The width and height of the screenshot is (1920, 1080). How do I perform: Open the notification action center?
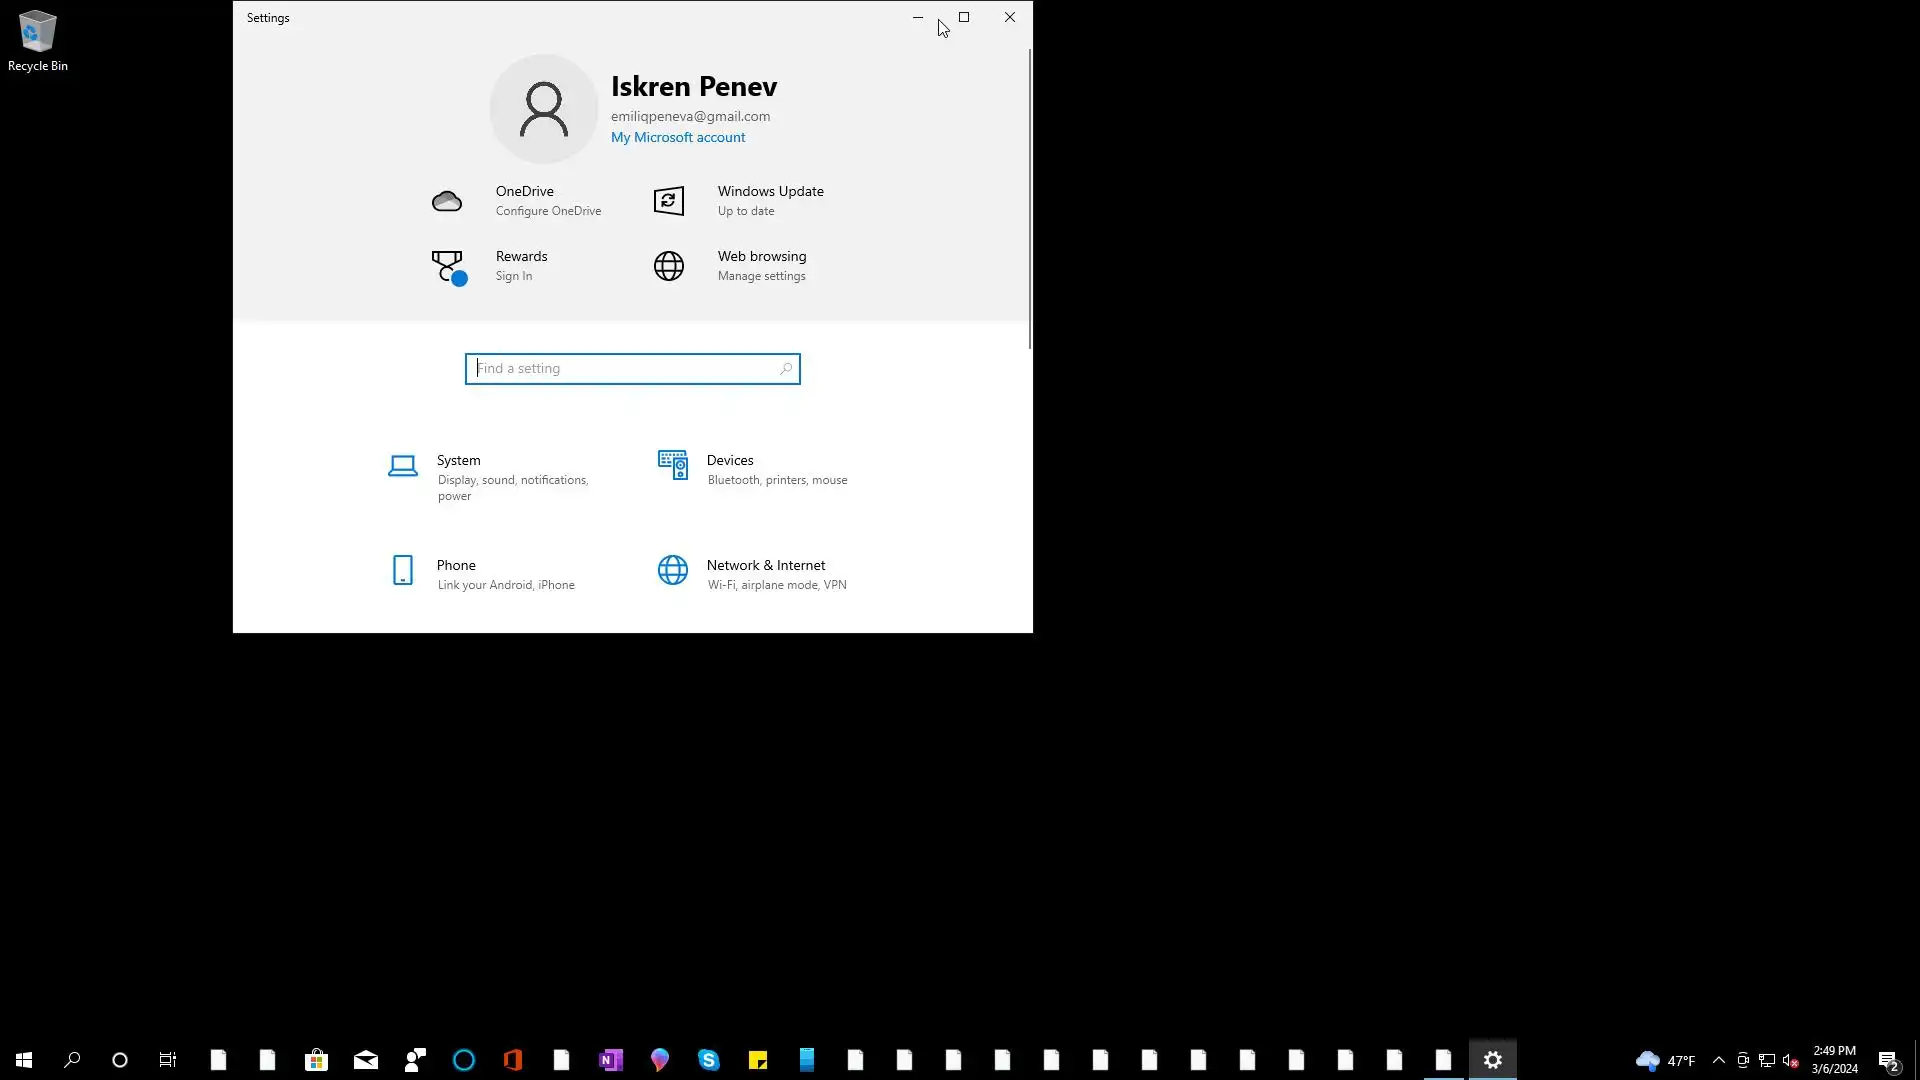pyautogui.click(x=1888, y=1060)
